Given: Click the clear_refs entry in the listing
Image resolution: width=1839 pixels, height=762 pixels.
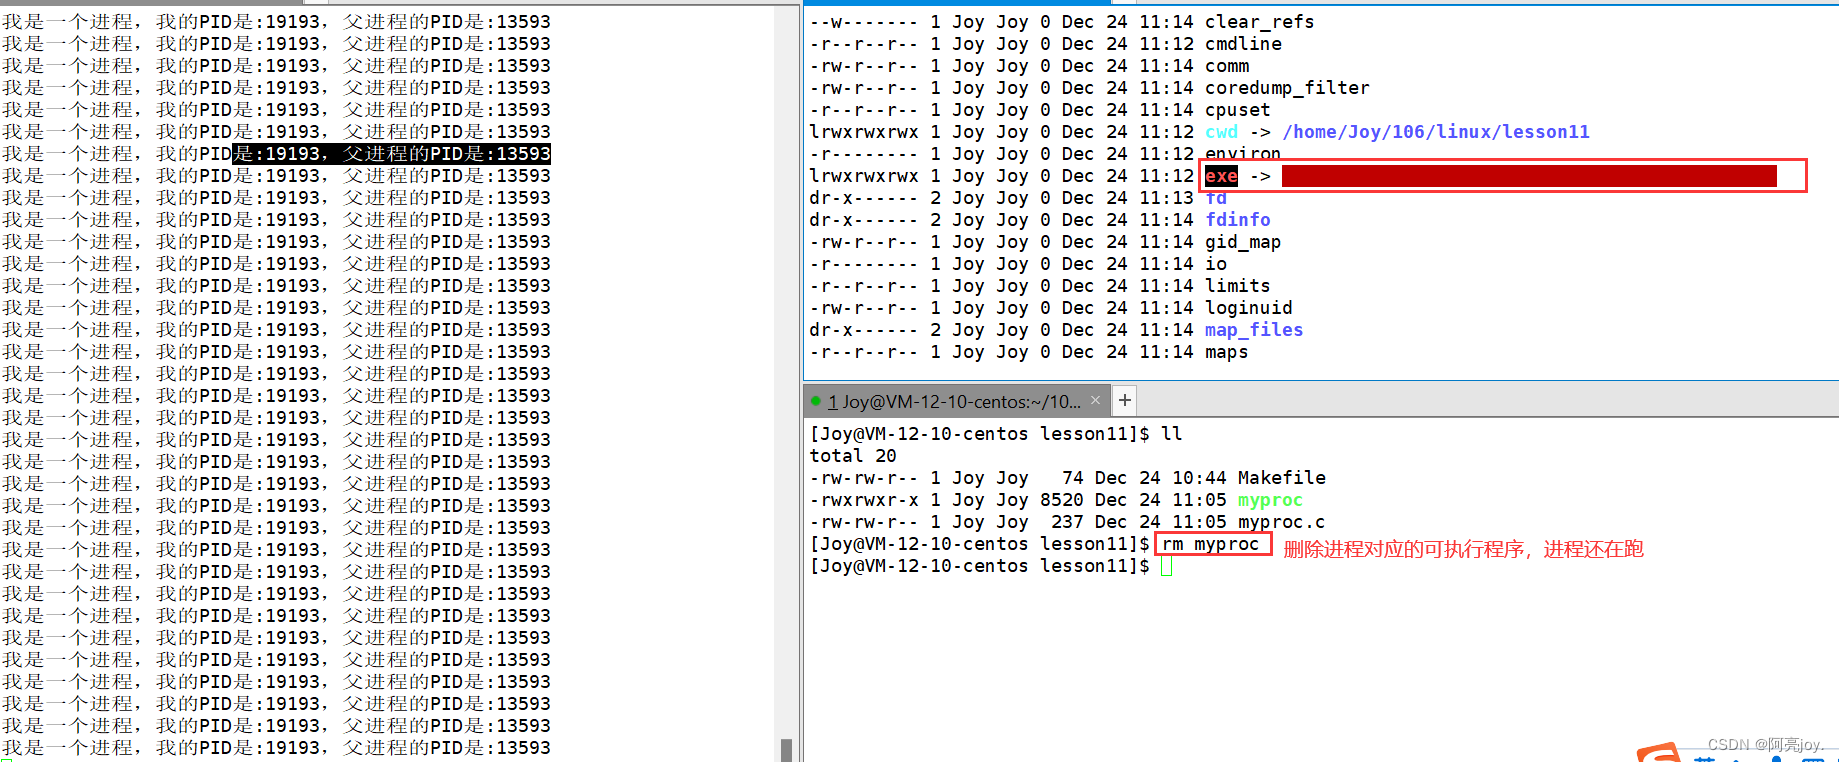Looking at the screenshot, I should pos(1259,21).
